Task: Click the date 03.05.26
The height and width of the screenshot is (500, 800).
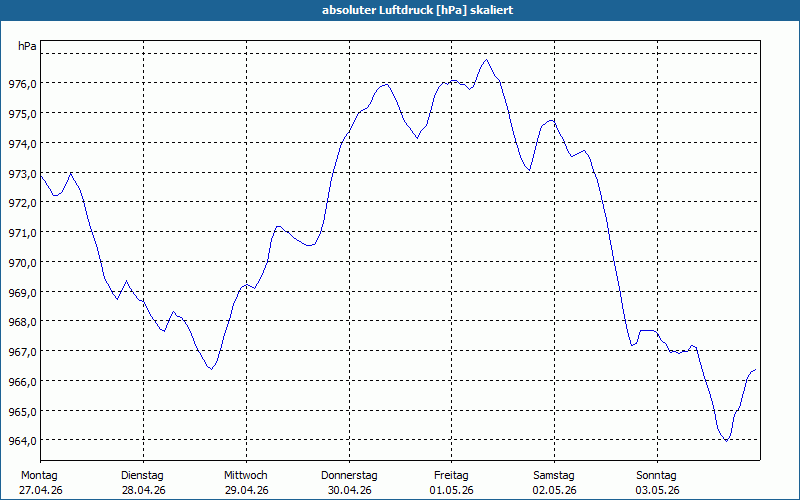Action: point(658,491)
